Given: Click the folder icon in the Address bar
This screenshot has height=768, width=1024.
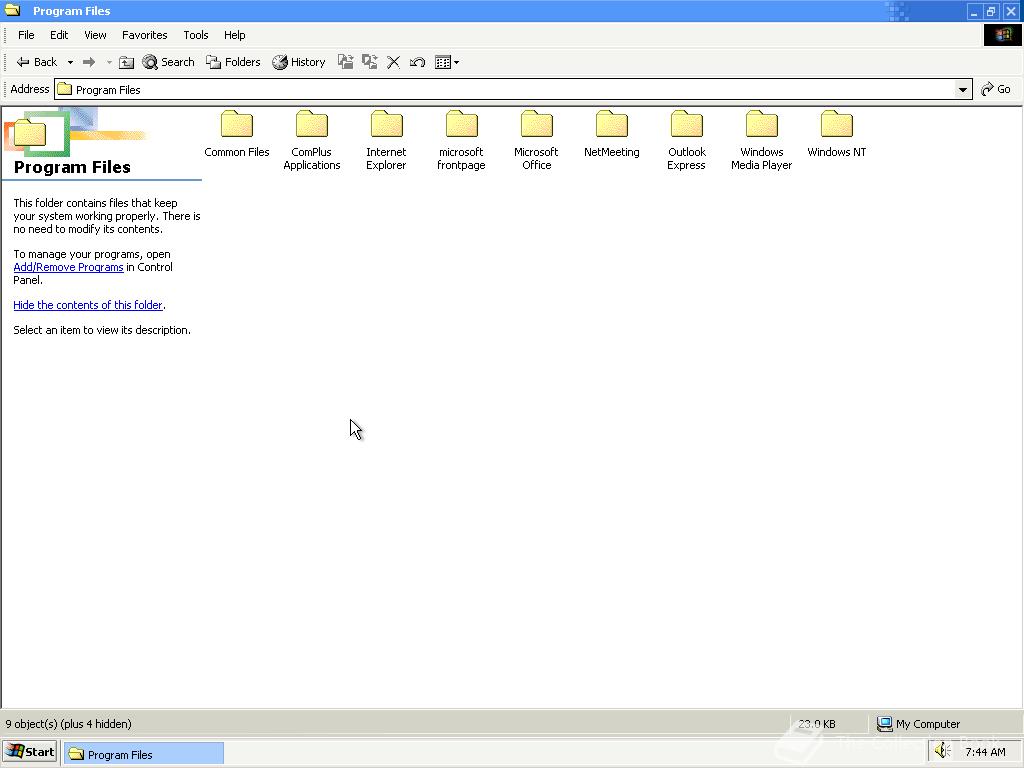Looking at the screenshot, I should pos(64,89).
